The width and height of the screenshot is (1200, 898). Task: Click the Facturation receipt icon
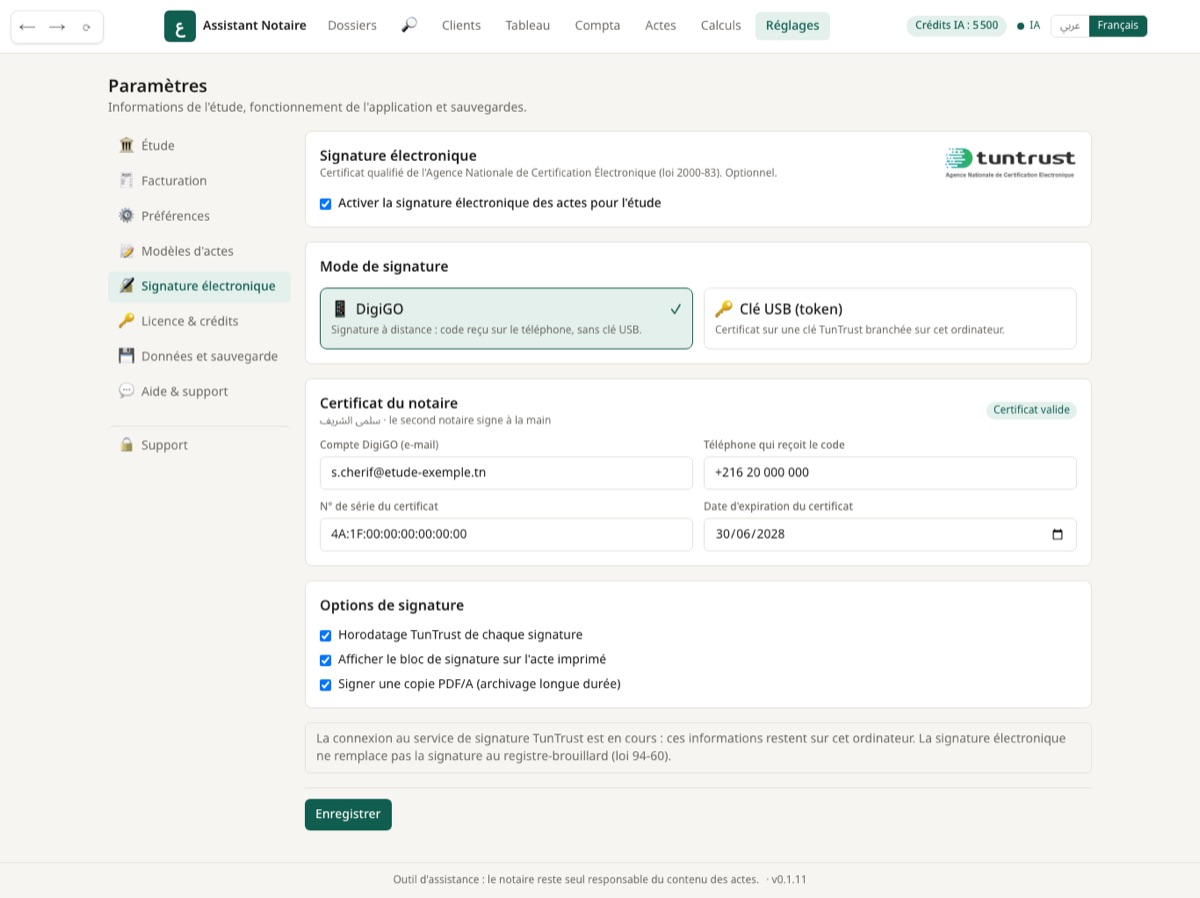click(126, 181)
